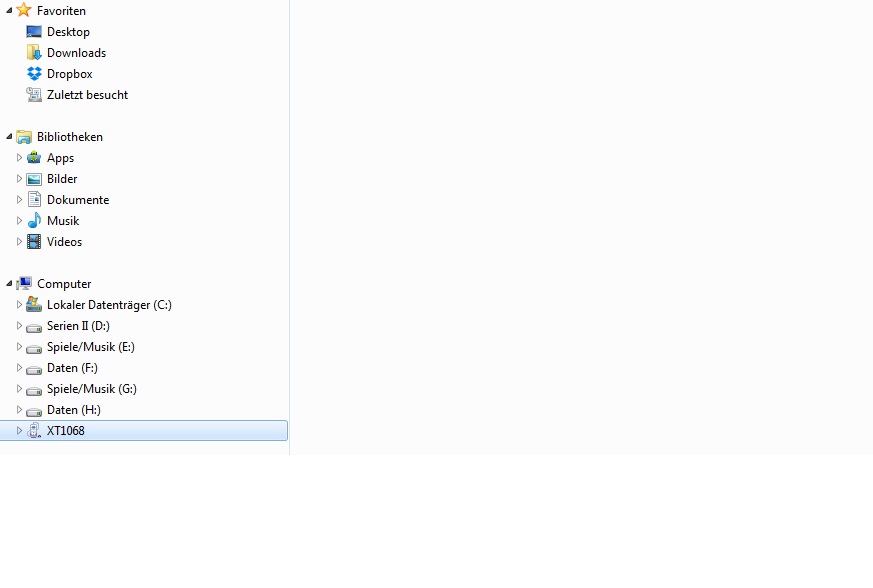
Task: Click the Videos library film icon
Action: 34,242
